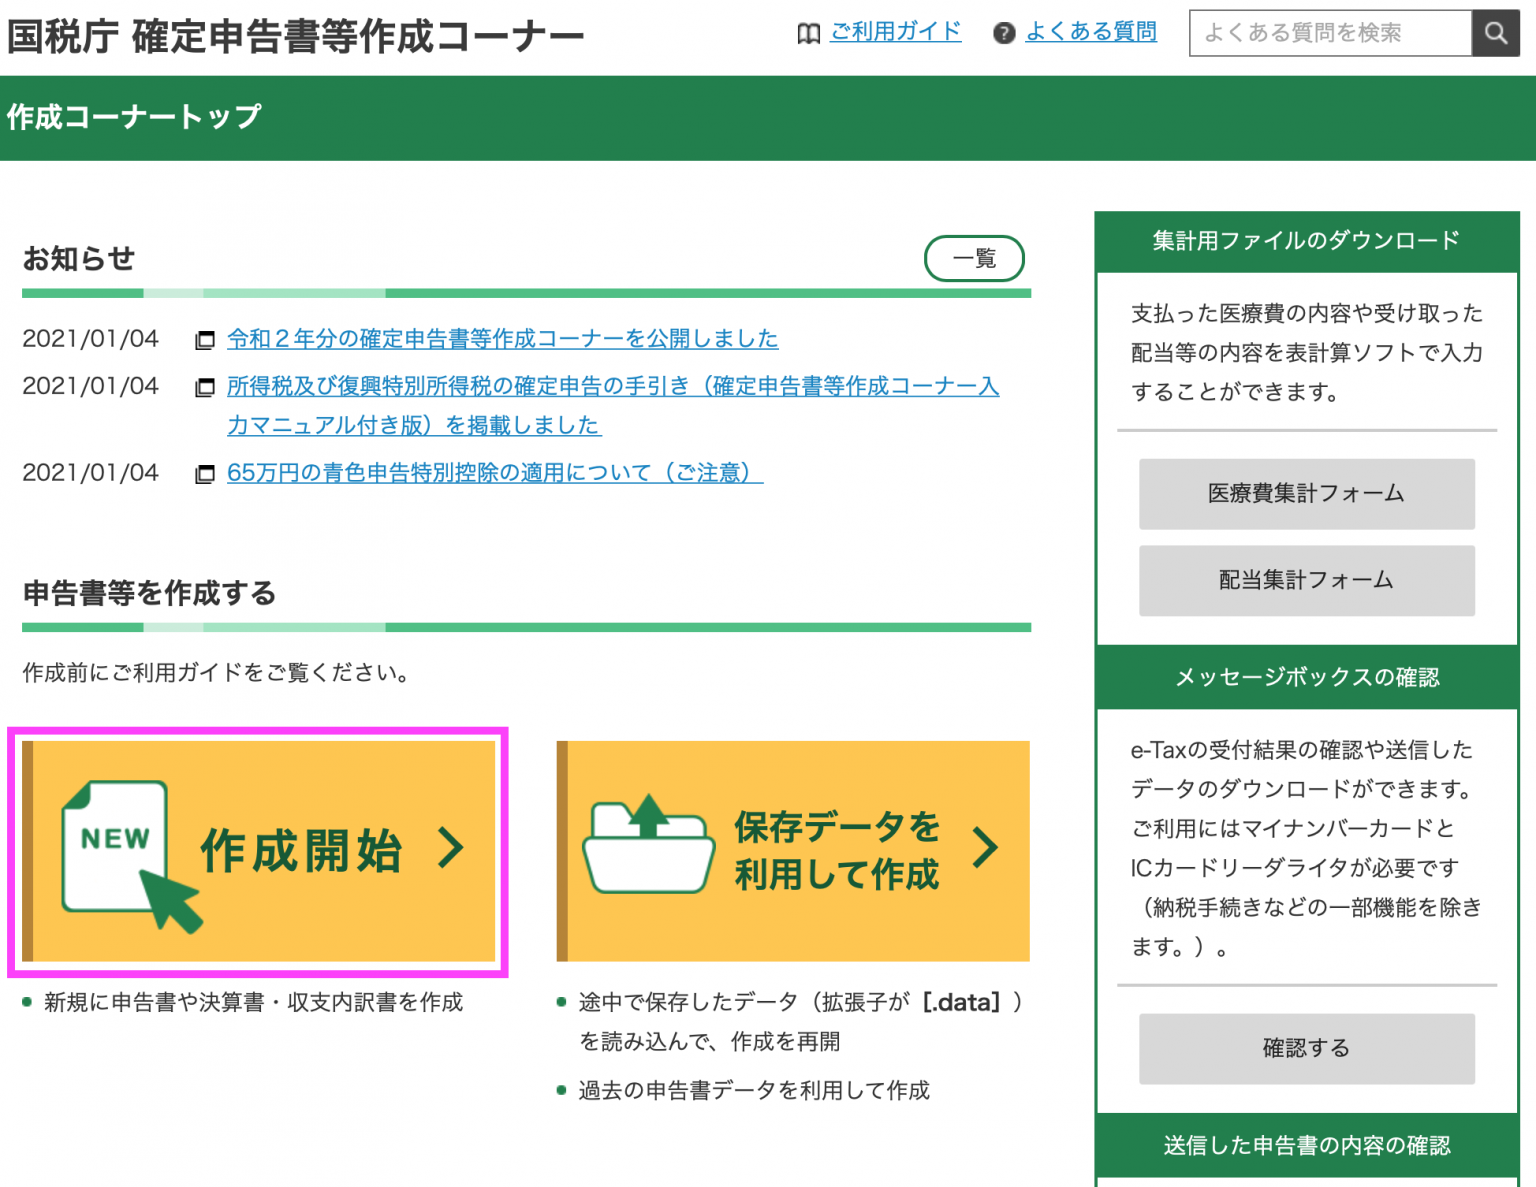Click the chevron arrow on 保存データを利用して作成

[x=985, y=848]
